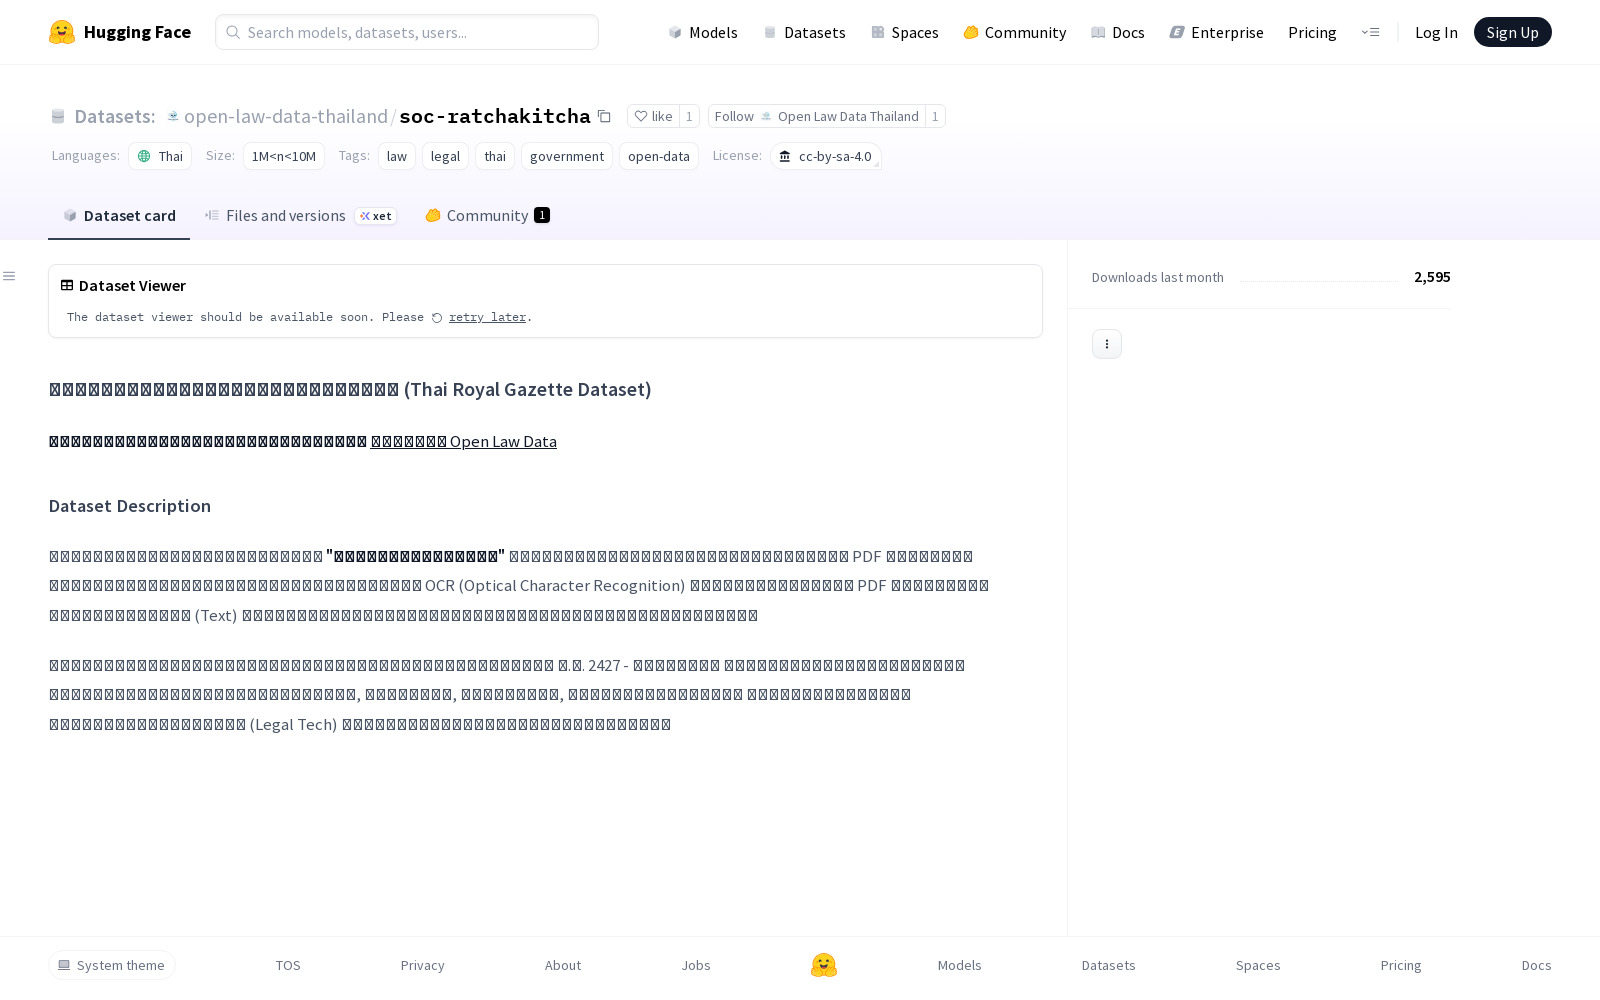Image resolution: width=1600 pixels, height=1000 pixels.
Task: Click the retry later refresh icon
Action: 437,318
